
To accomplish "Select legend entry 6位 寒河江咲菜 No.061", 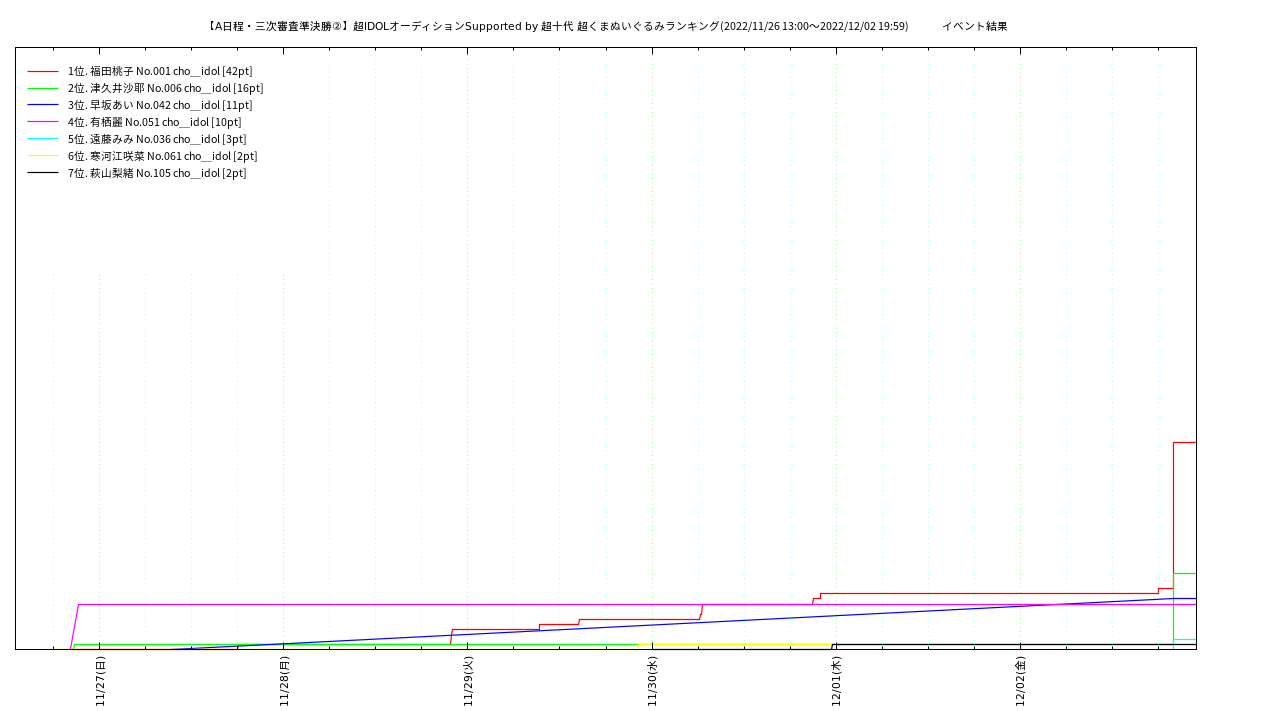I will coord(163,156).
